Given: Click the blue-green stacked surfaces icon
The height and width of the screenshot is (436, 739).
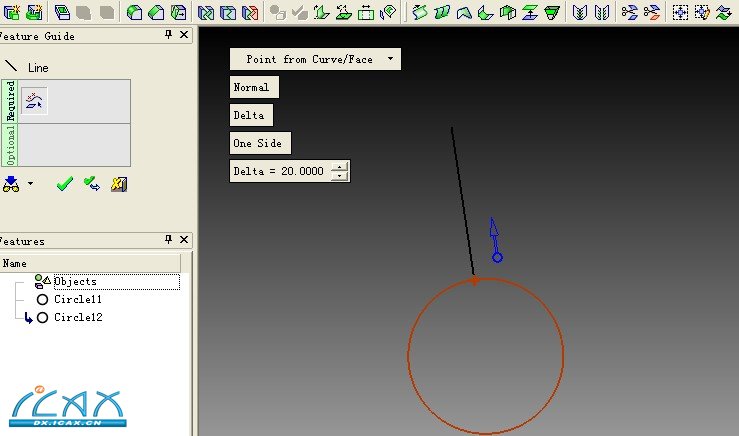Looking at the screenshot, I should coord(723,12).
